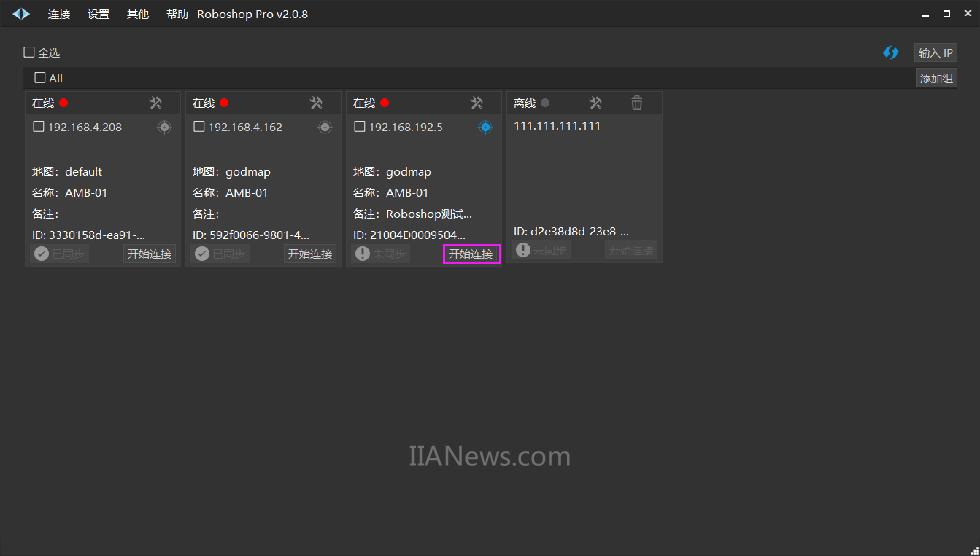980x556 pixels.
Task: Click blue locate icon next to 192.168.192.5
Action: point(485,127)
